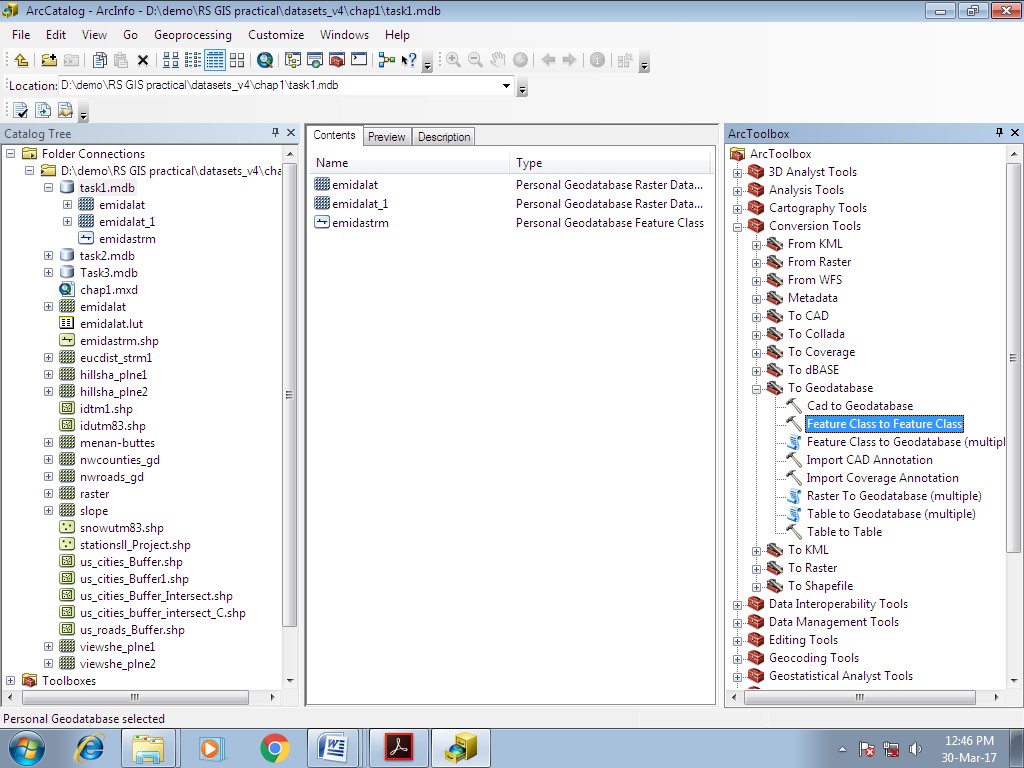Toggle the Catalog Tree window icon
Viewport: 1024px width, 768px height.
click(293, 60)
